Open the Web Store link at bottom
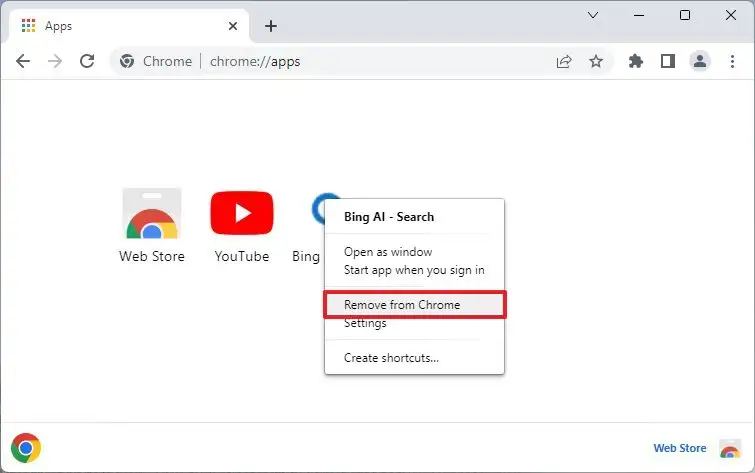755x473 pixels. pos(679,448)
